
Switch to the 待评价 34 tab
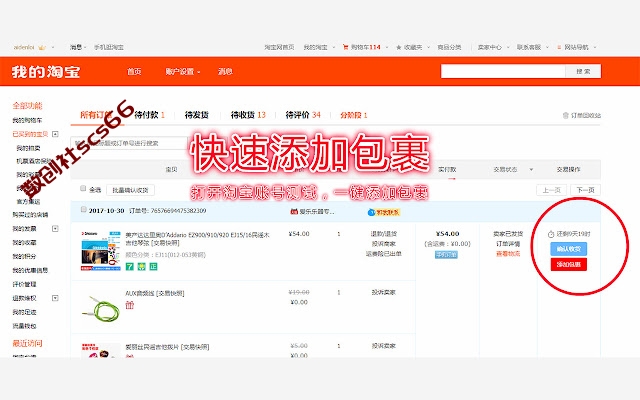[303, 115]
